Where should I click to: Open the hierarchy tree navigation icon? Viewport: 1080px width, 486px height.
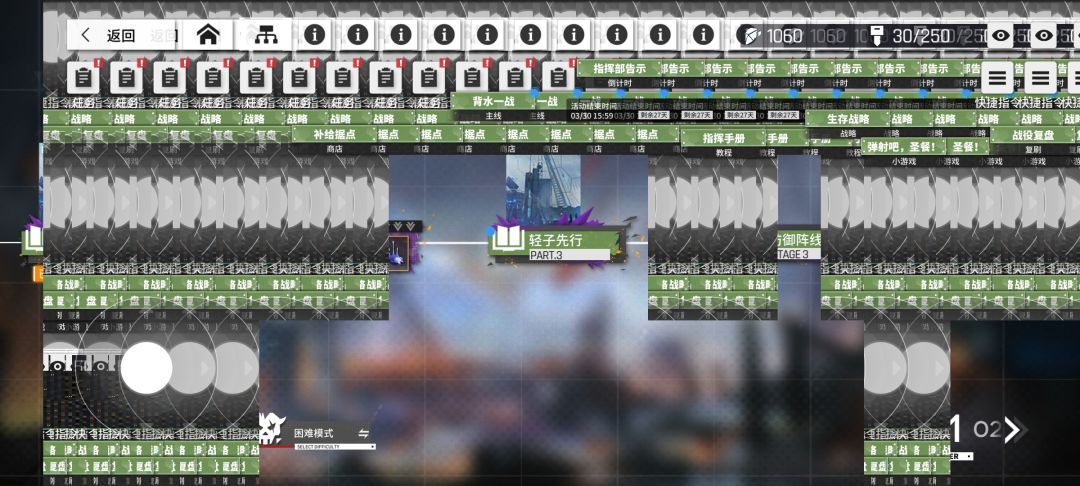pyautogui.click(x=265, y=35)
